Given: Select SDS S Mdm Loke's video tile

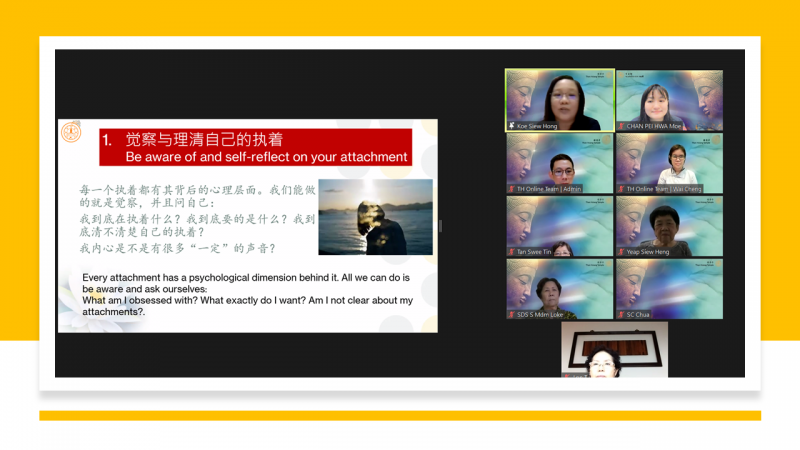Looking at the screenshot, I should [x=559, y=287].
